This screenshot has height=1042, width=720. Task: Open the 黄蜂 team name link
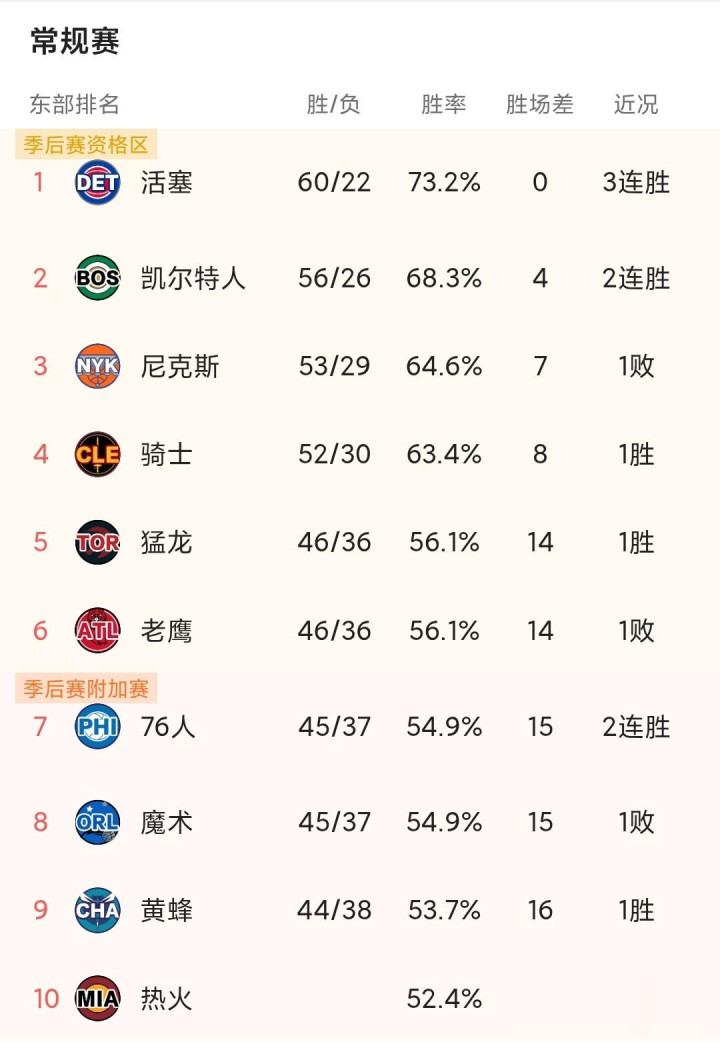click(x=166, y=910)
